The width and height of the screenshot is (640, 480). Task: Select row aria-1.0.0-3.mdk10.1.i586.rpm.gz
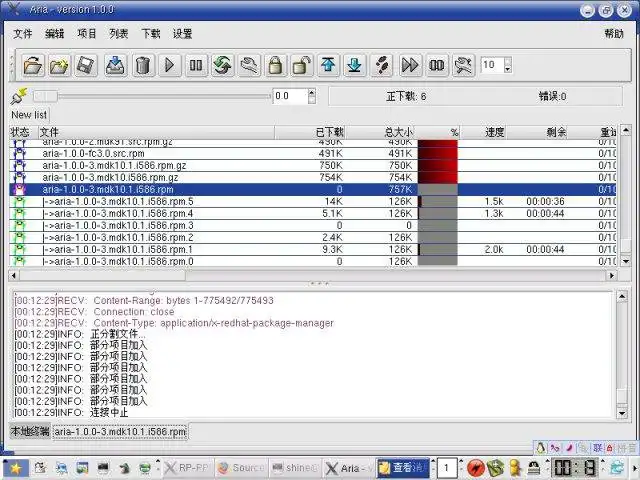(313, 165)
